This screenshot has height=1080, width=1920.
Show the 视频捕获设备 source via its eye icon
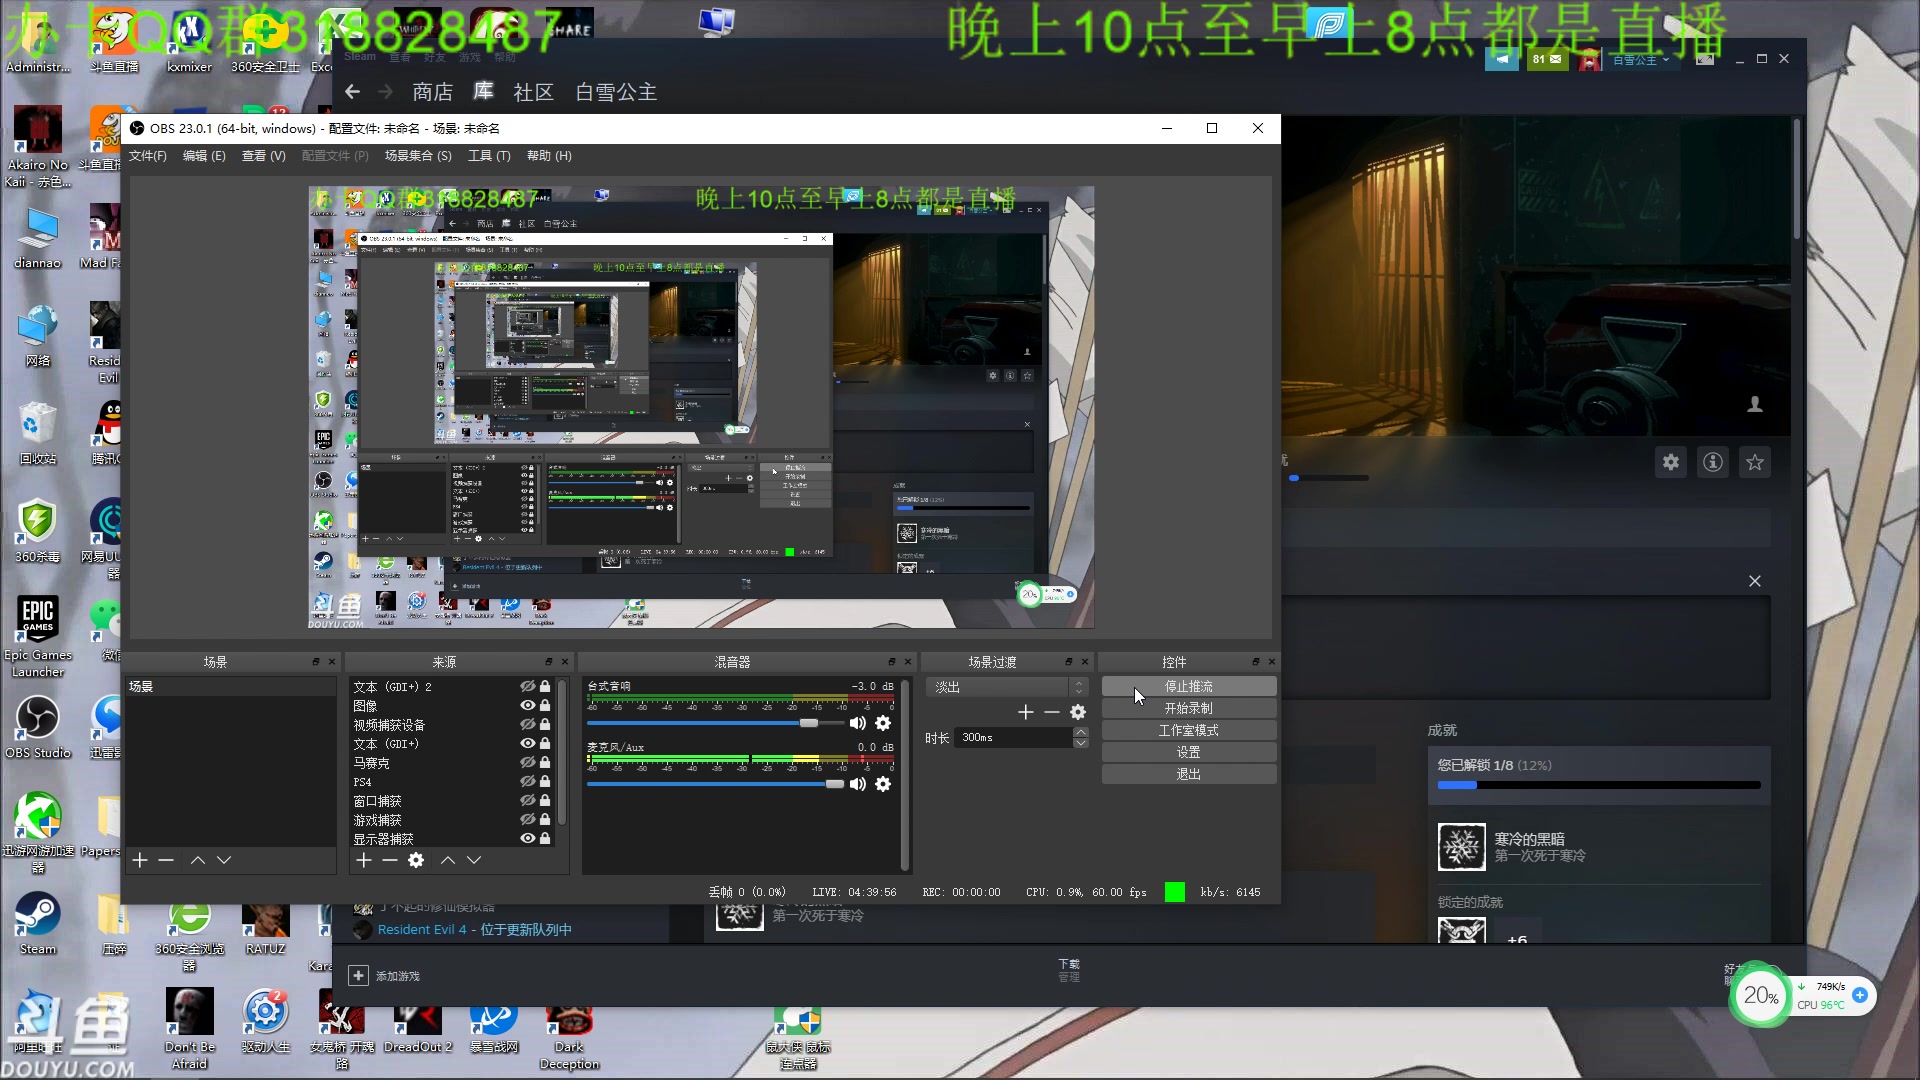coord(527,724)
